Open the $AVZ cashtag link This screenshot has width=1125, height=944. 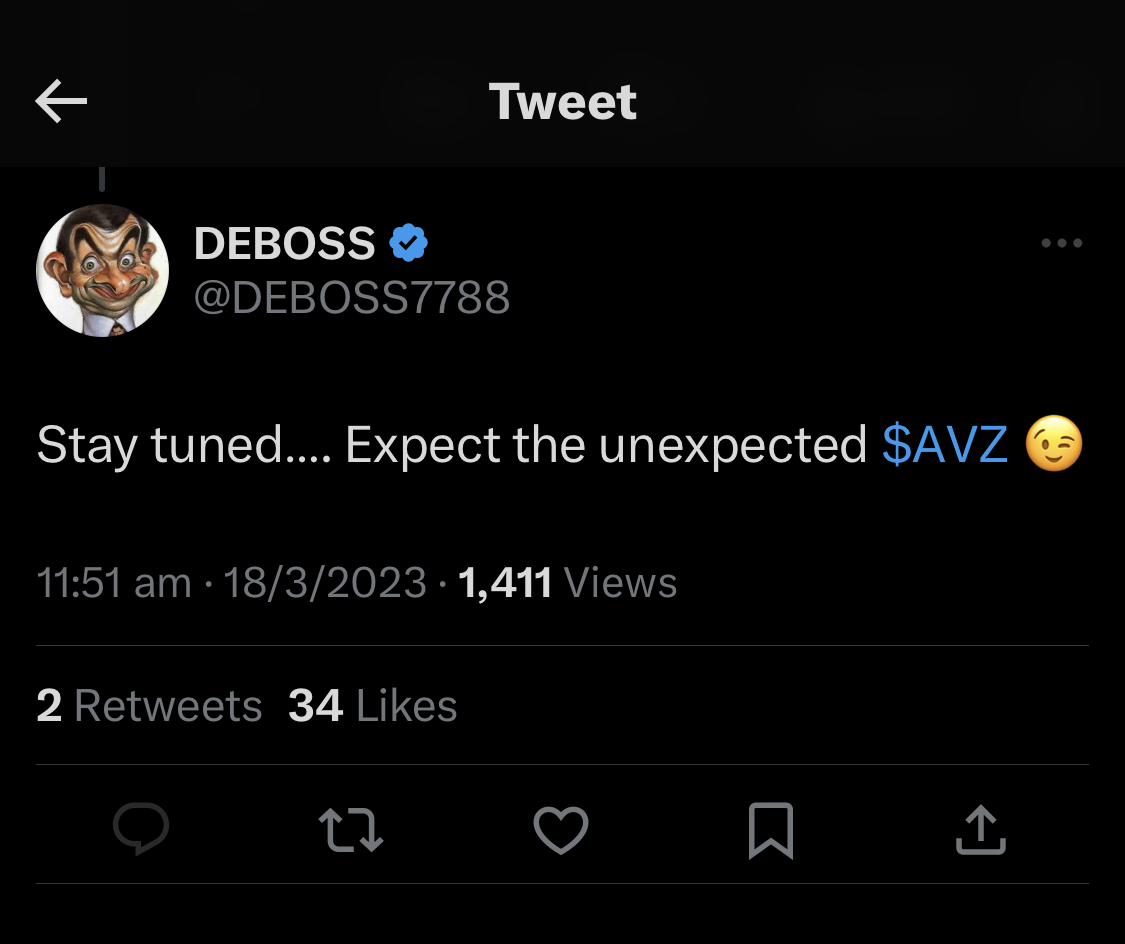(x=945, y=445)
